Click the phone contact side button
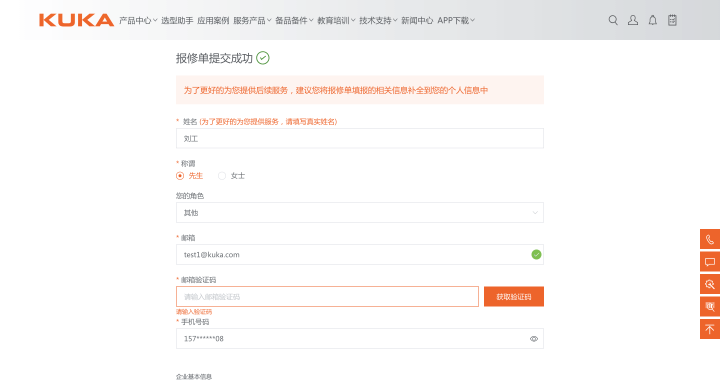The height and width of the screenshot is (389, 720). (x=710, y=239)
